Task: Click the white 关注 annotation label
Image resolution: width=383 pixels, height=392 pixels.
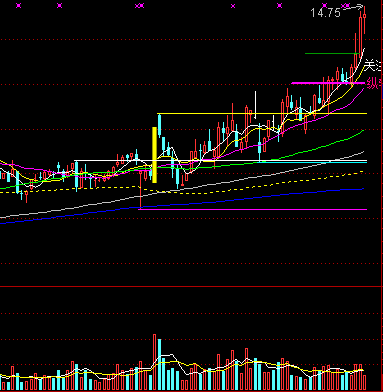Action: tap(373, 65)
